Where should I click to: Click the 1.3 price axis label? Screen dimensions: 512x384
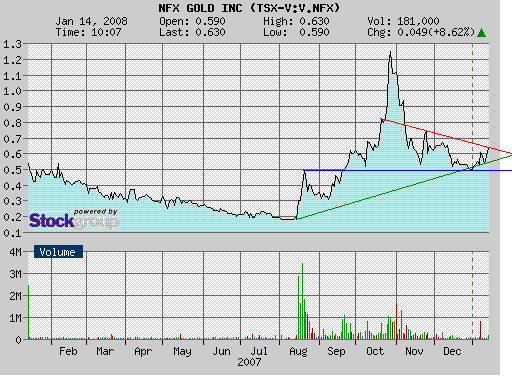click(x=12, y=44)
